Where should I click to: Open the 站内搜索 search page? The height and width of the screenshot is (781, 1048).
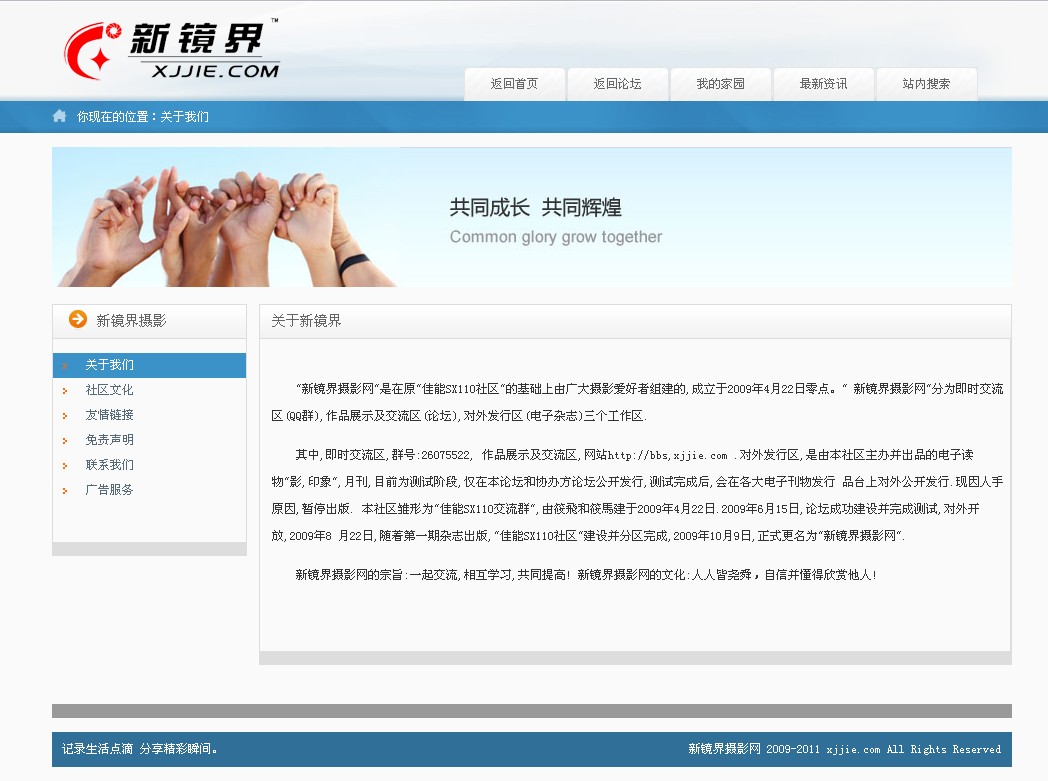point(927,84)
